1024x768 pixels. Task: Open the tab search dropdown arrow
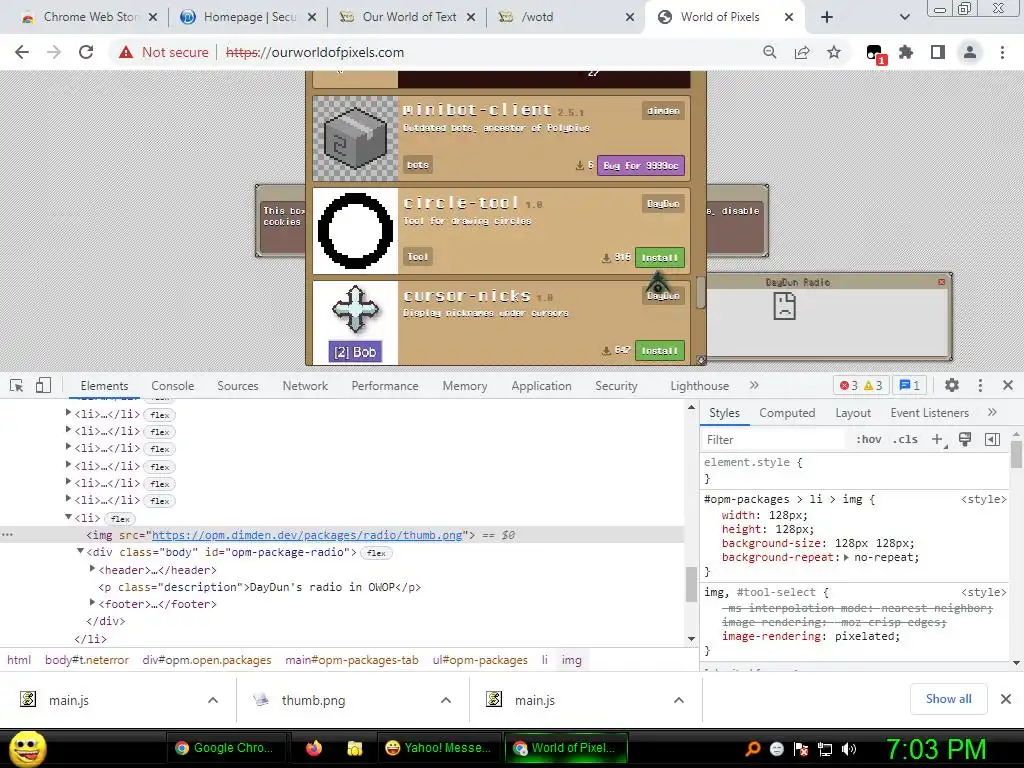coord(904,17)
